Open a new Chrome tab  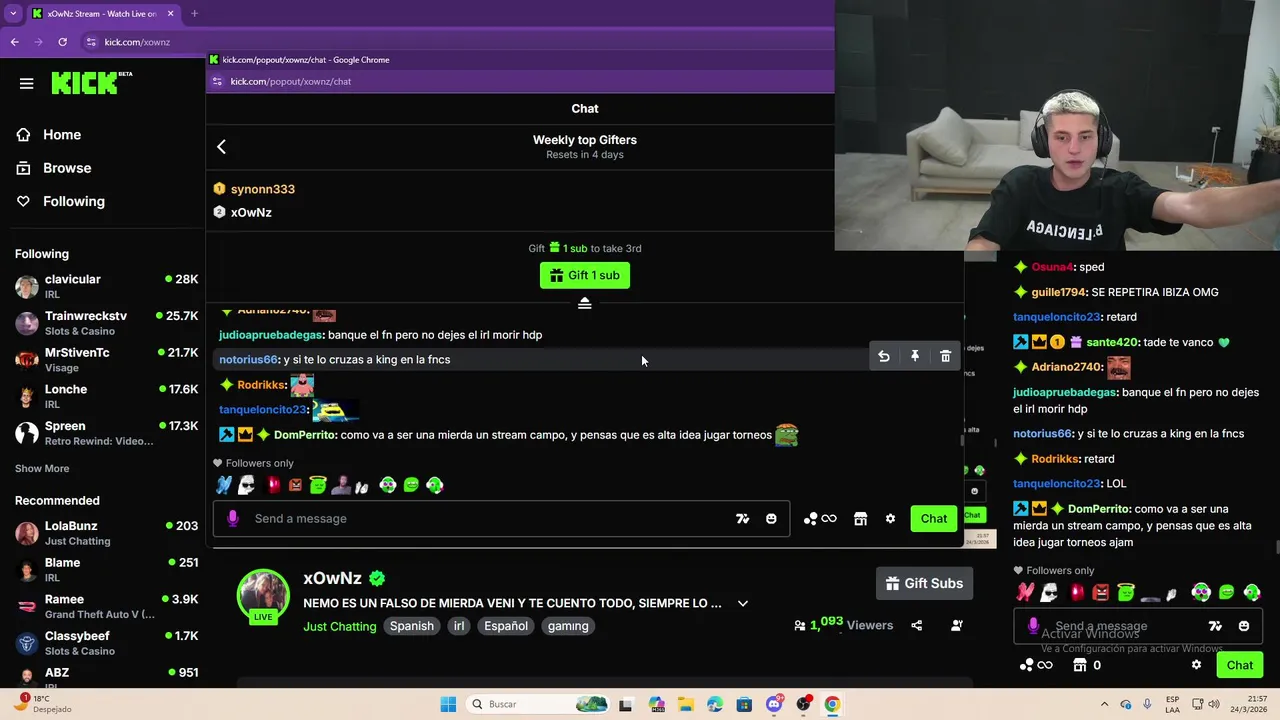pos(194,14)
